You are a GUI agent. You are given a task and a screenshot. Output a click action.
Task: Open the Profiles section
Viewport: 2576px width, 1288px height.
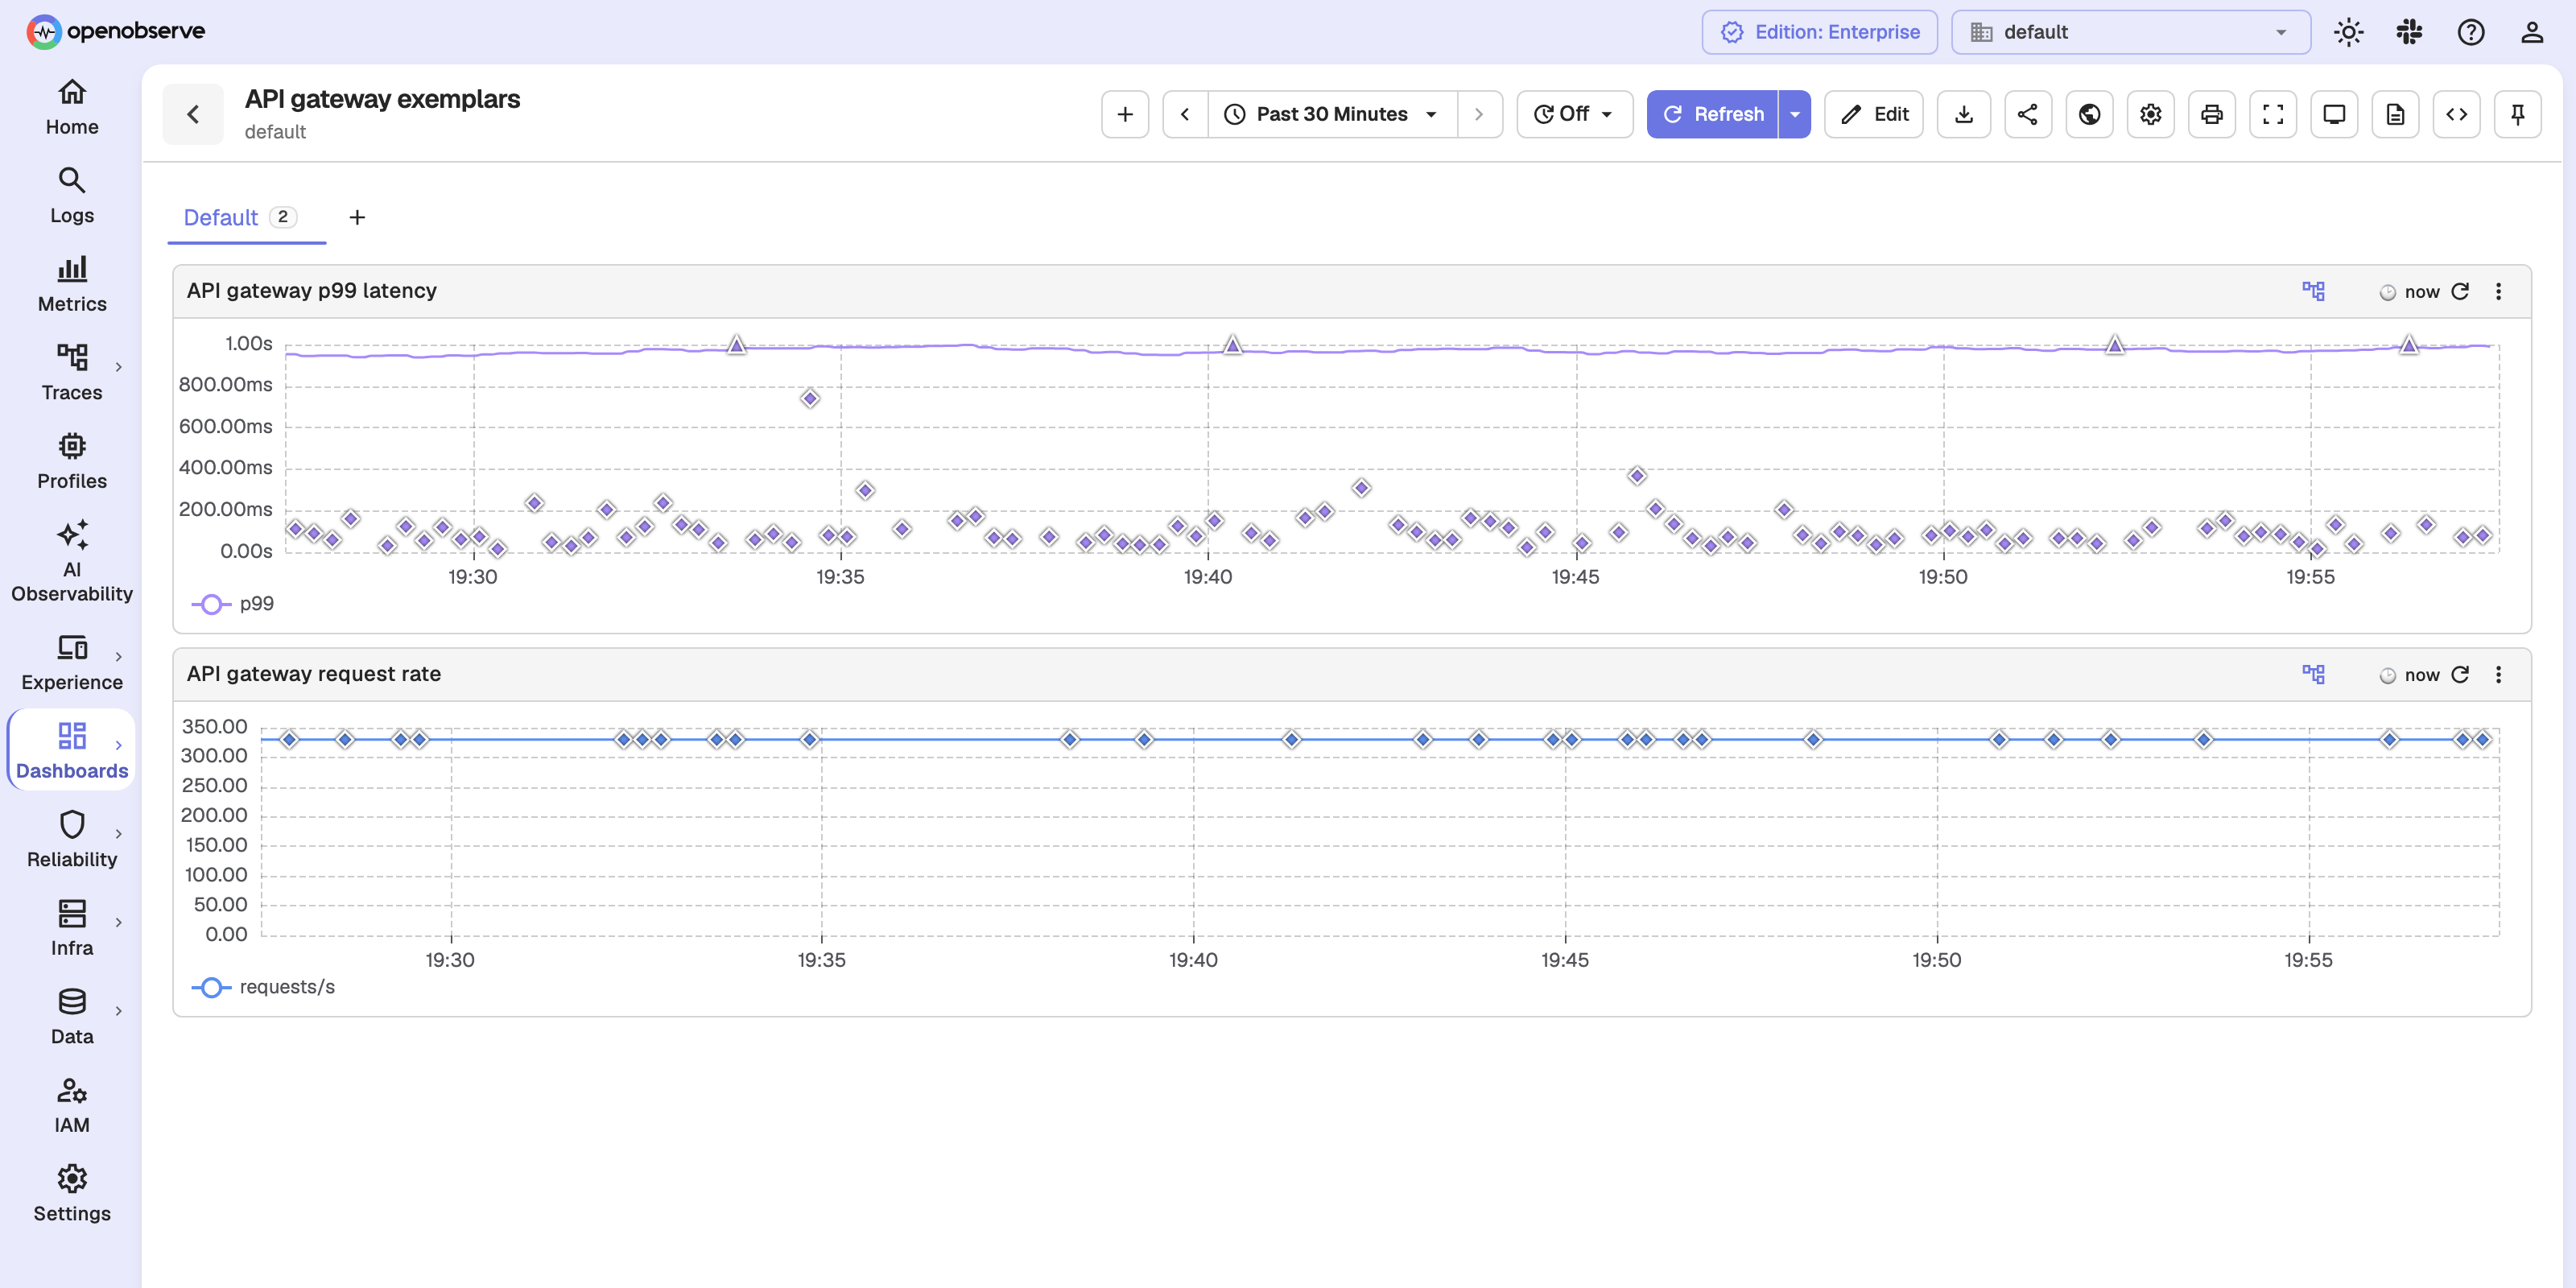point(72,461)
